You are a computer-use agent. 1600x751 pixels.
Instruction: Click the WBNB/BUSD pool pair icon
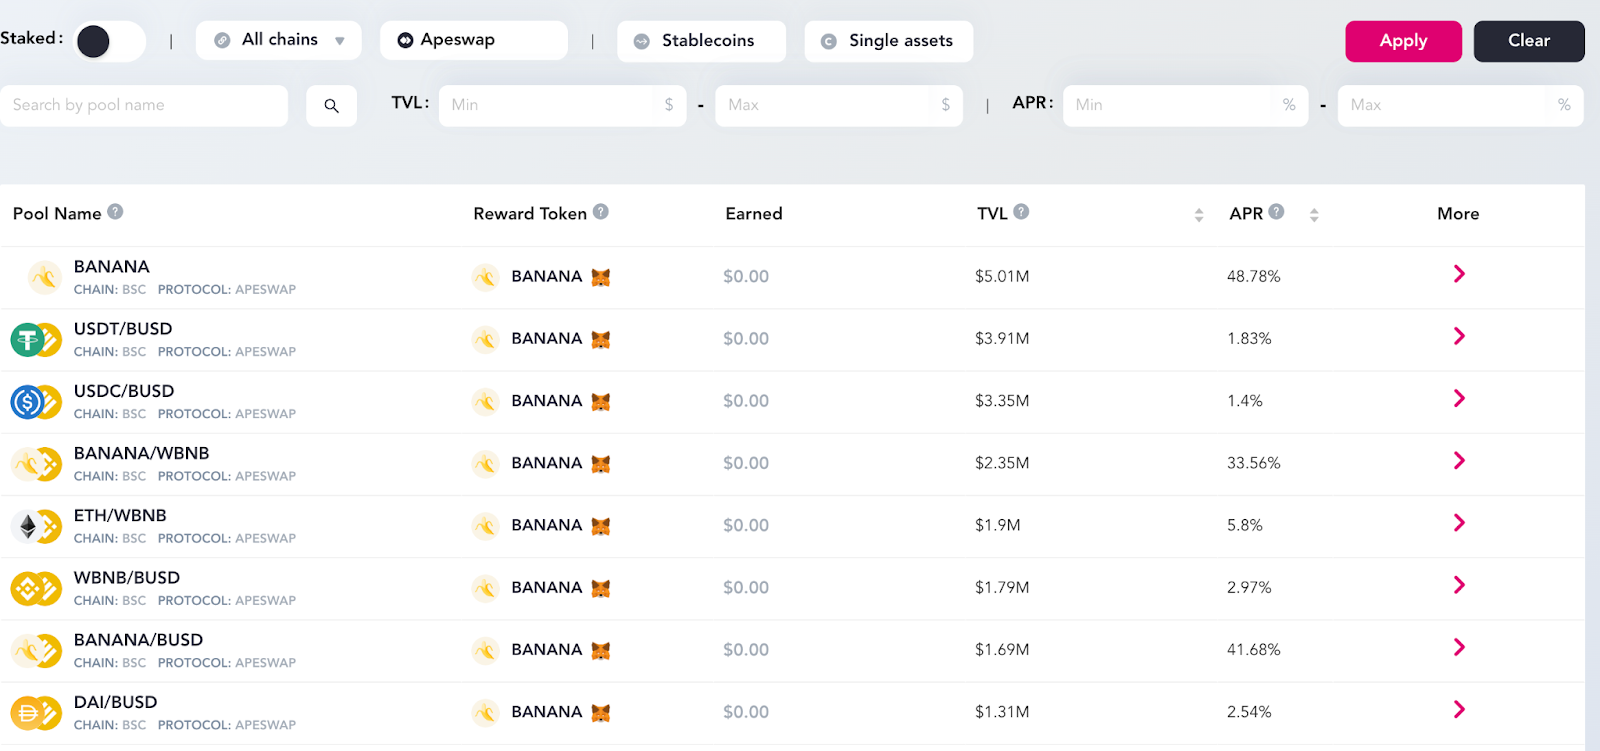(36, 589)
